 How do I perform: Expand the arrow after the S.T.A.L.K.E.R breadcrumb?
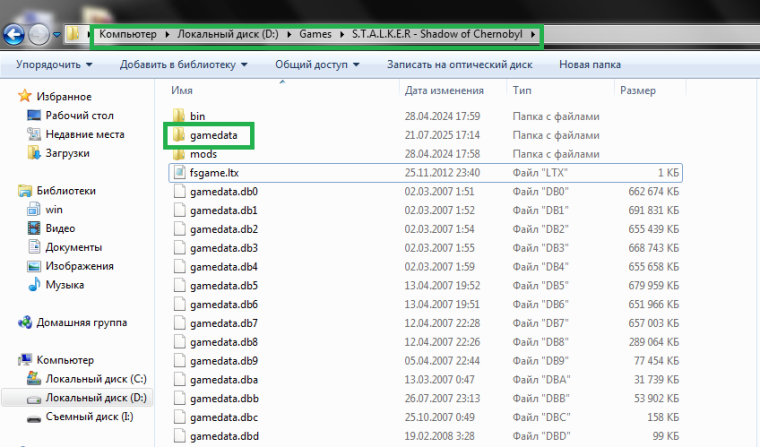[533, 34]
